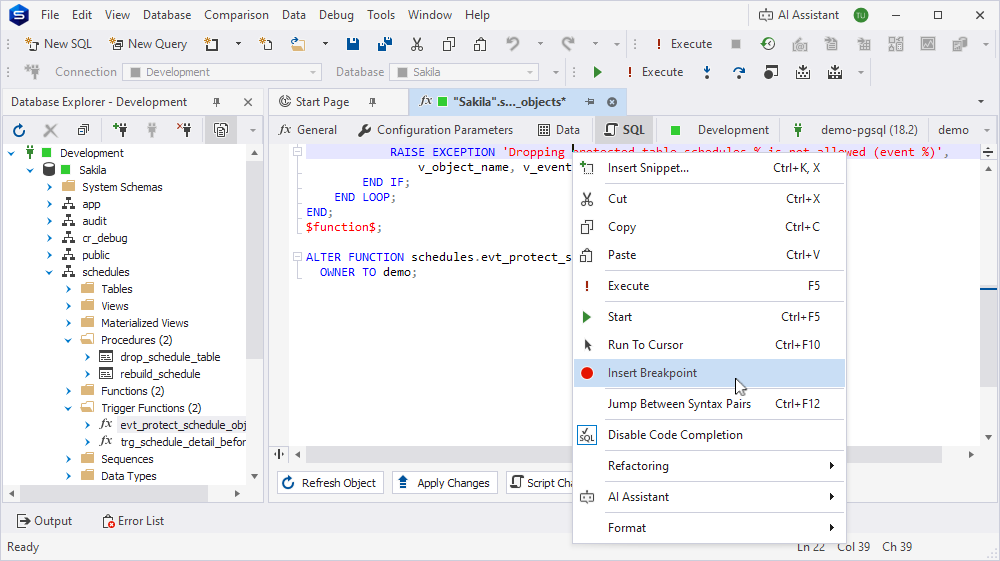Click the Save All icon
The width and height of the screenshot is (1000, 561).
pyautogui.click(x=385, y=44)
